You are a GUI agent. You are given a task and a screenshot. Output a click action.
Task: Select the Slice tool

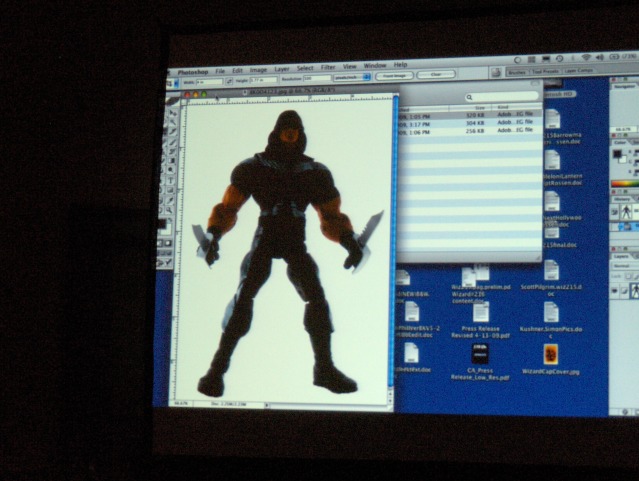point(173,131)
